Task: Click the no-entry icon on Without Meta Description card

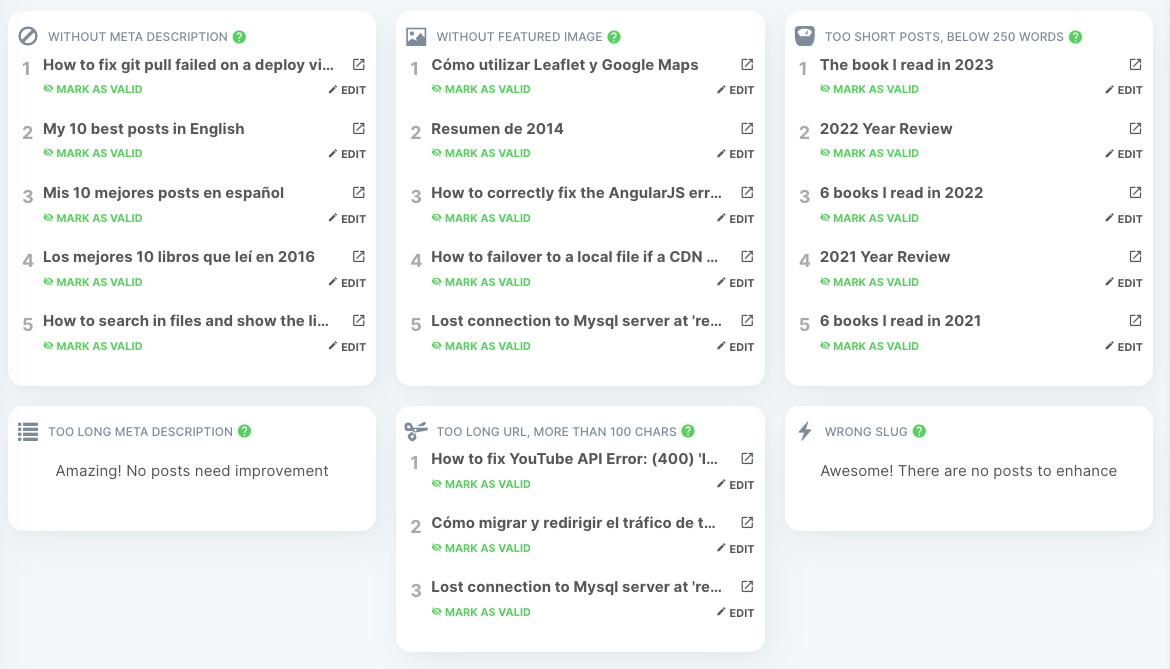Action: coord(25,36)
